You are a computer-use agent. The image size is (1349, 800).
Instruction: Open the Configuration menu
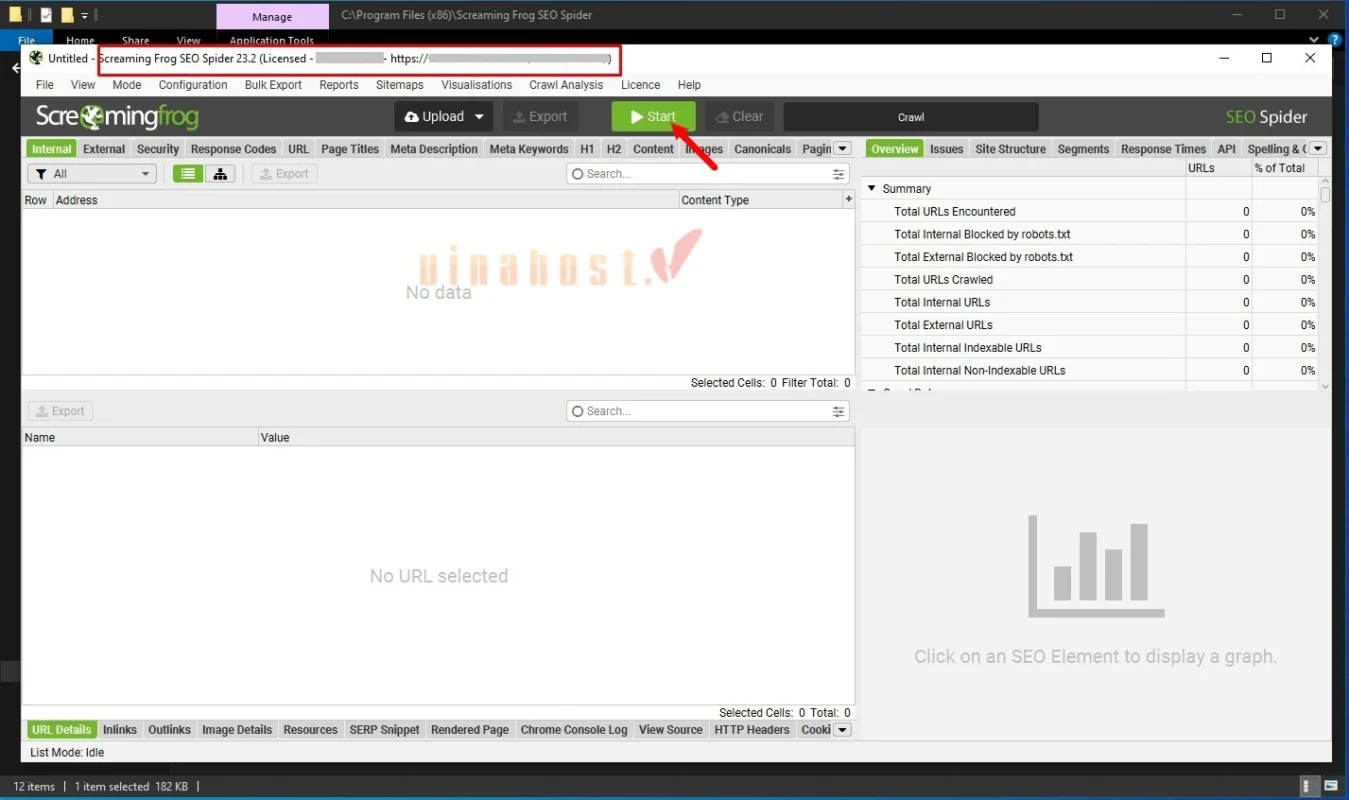click(193, 85)
